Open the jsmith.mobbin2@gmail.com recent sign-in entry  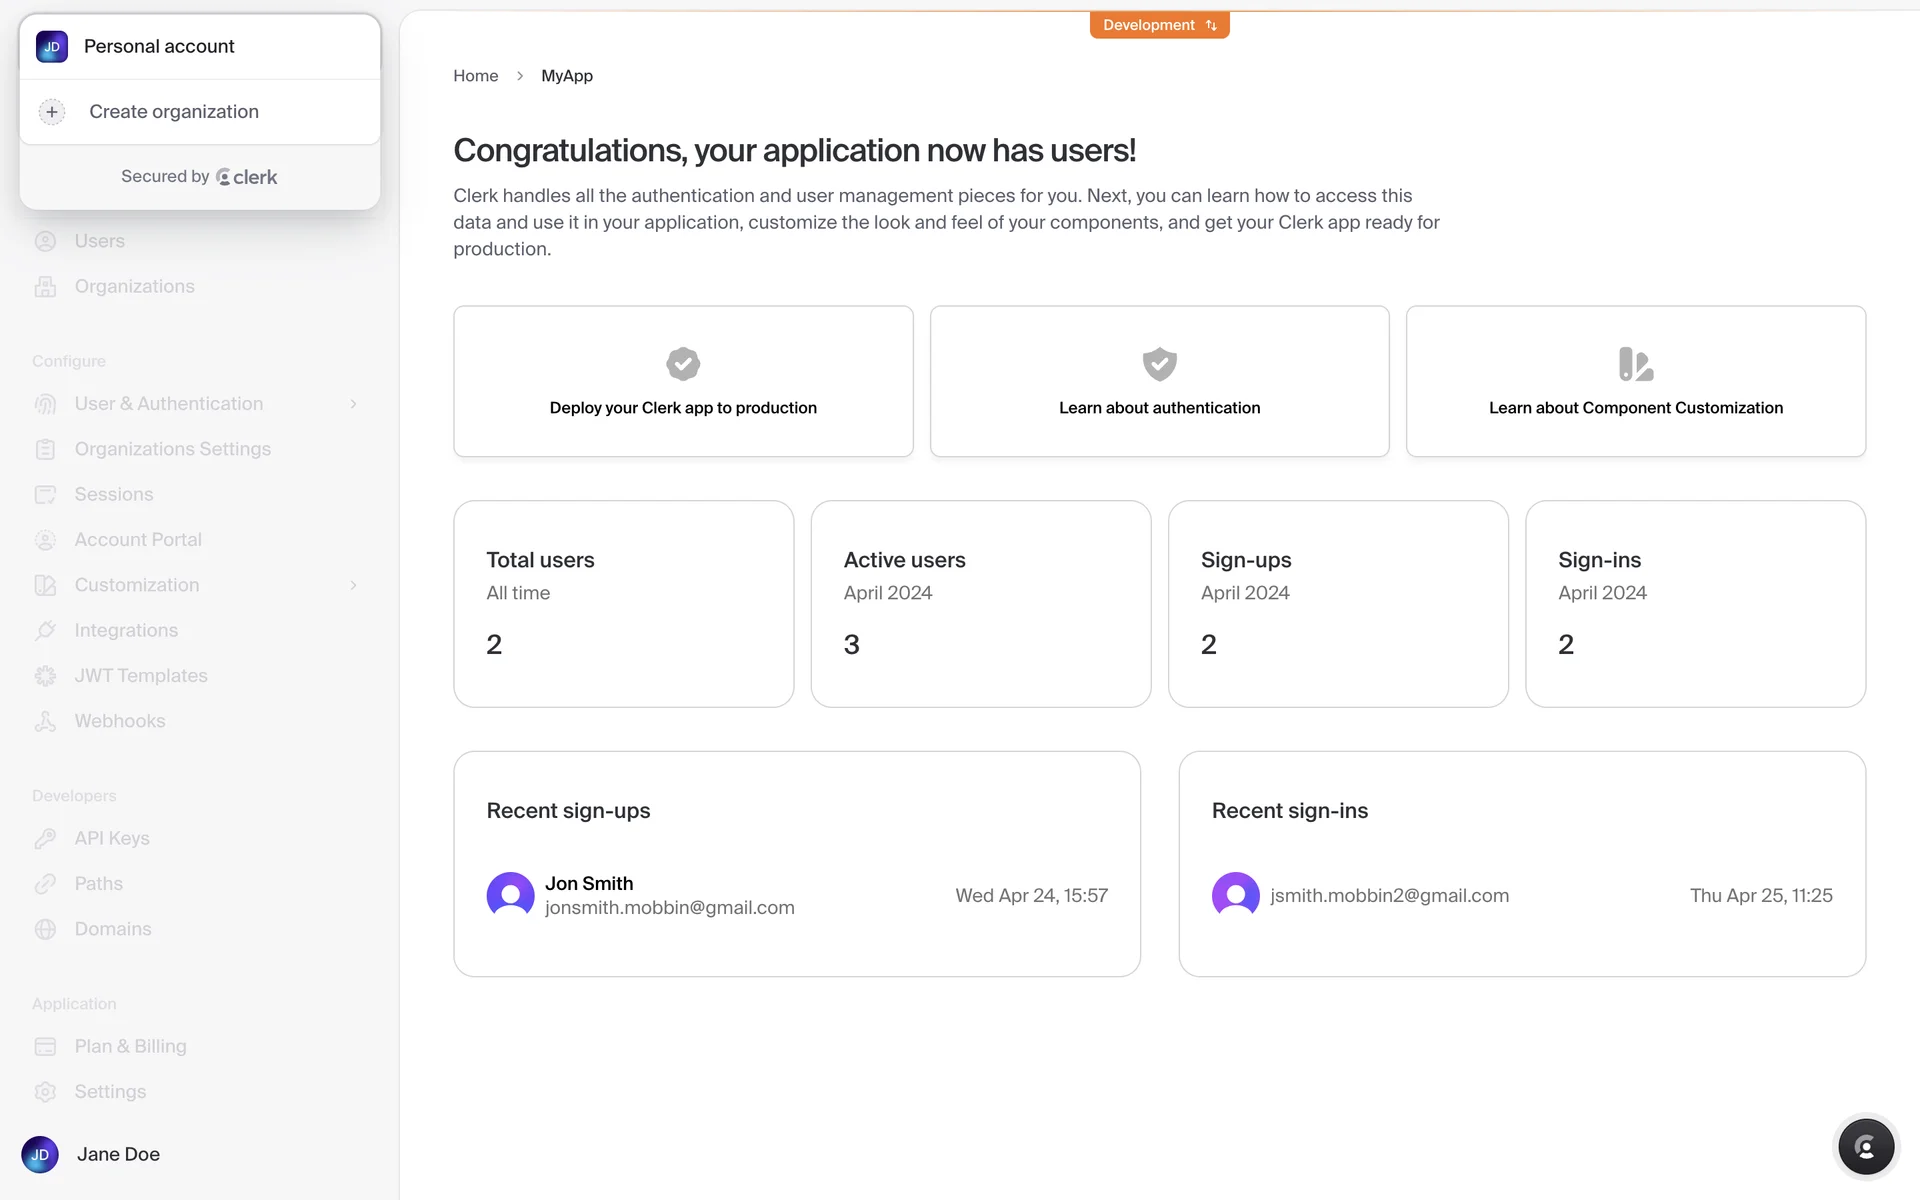[x=1389, y=896]
